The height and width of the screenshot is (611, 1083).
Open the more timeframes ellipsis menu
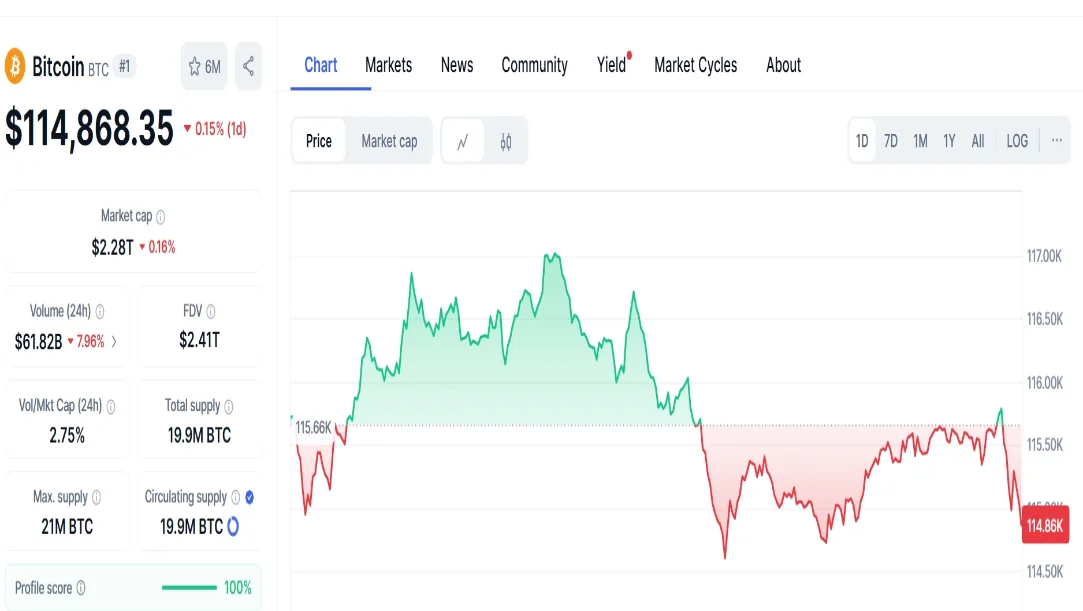coord(1057,141)
